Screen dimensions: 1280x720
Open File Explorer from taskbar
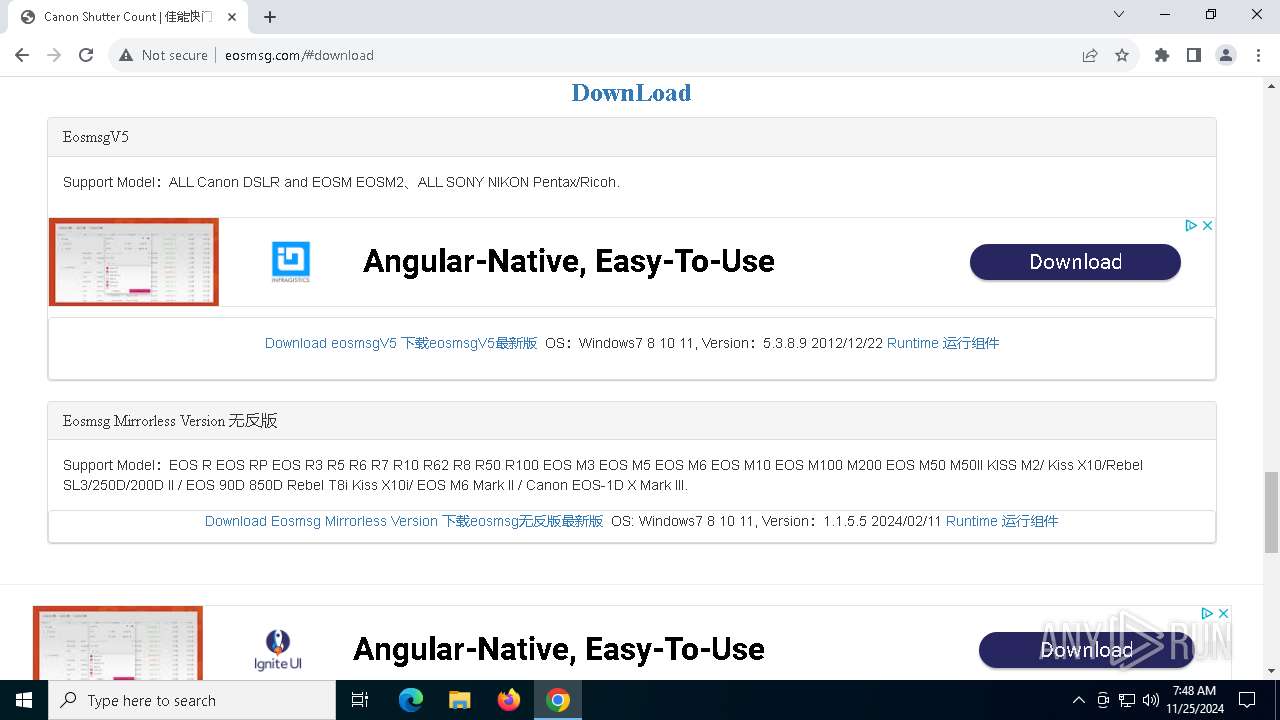point(459,700)
